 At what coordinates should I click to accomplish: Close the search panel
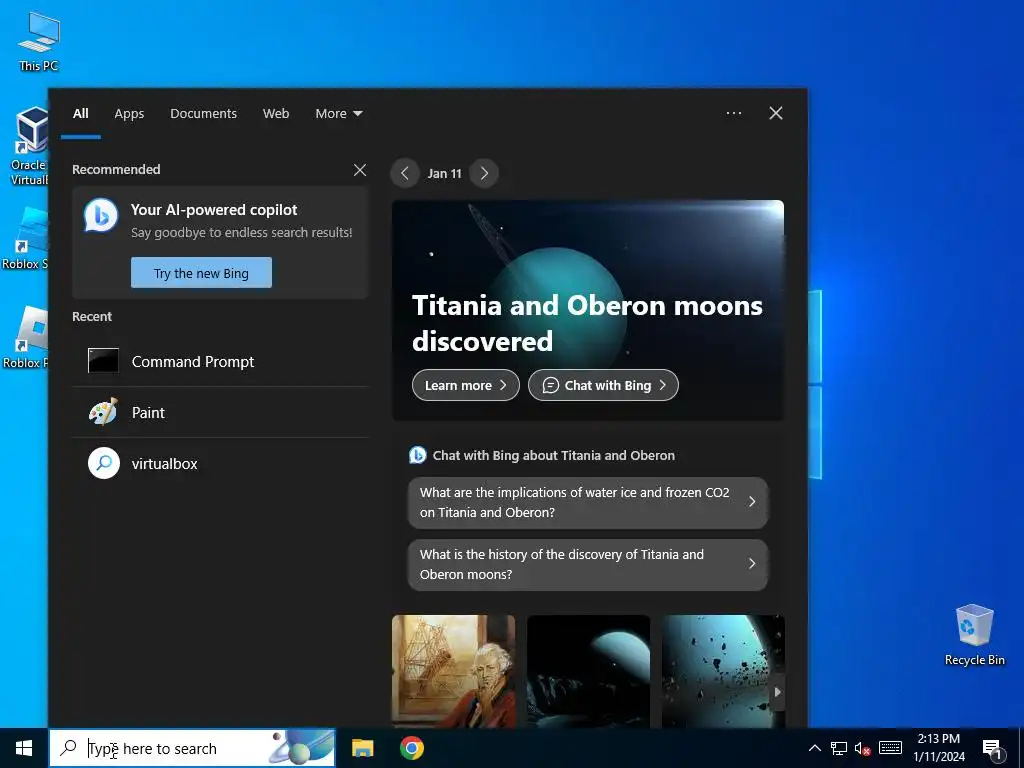click(776, 113)
